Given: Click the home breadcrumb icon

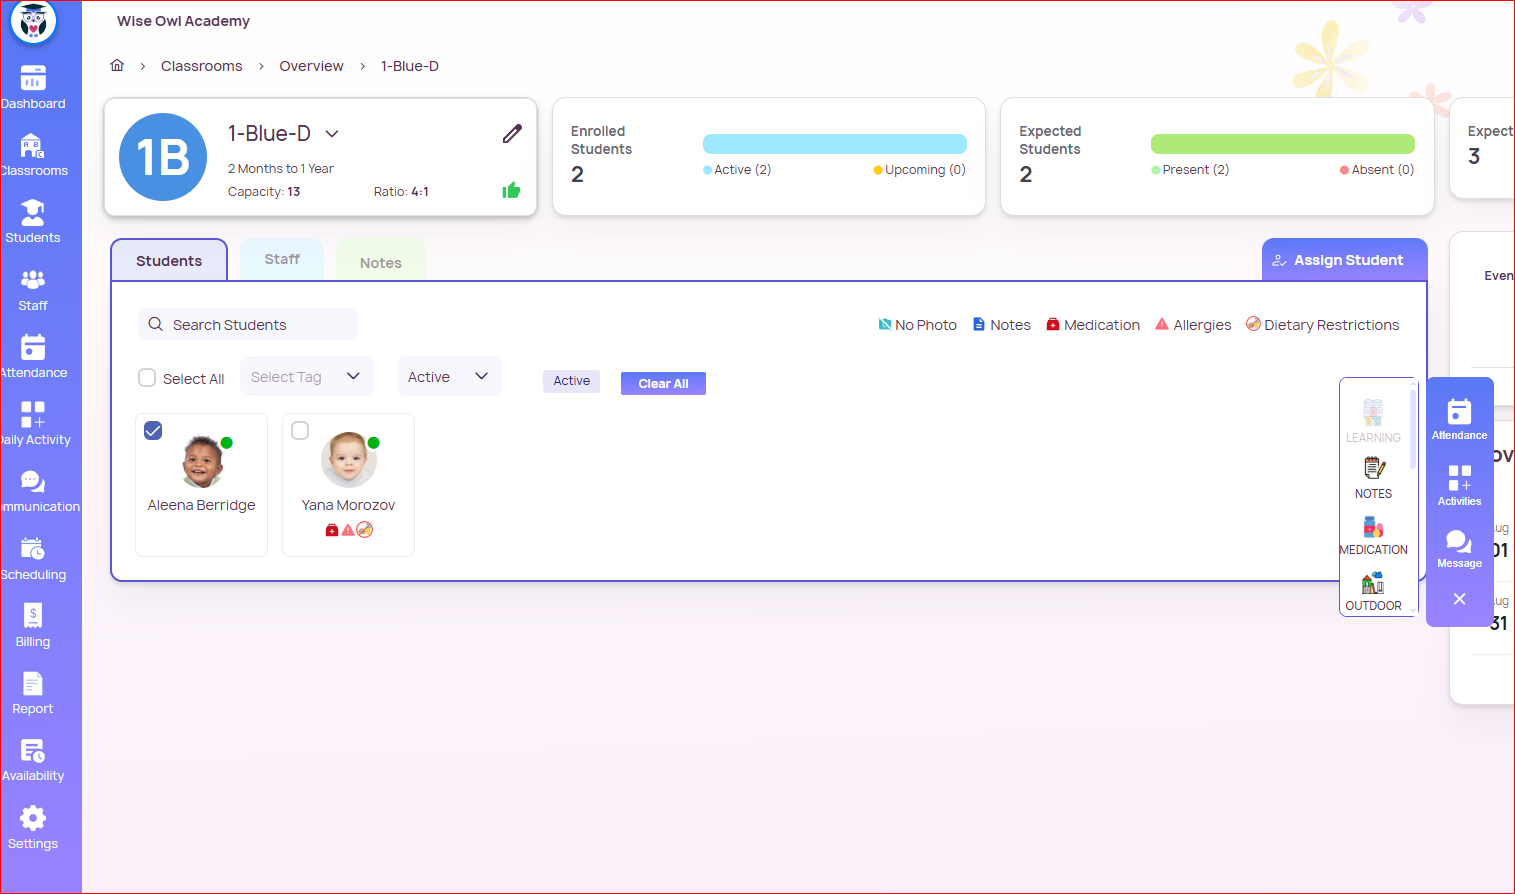Looking at the screenshot, I should (117, 66).
